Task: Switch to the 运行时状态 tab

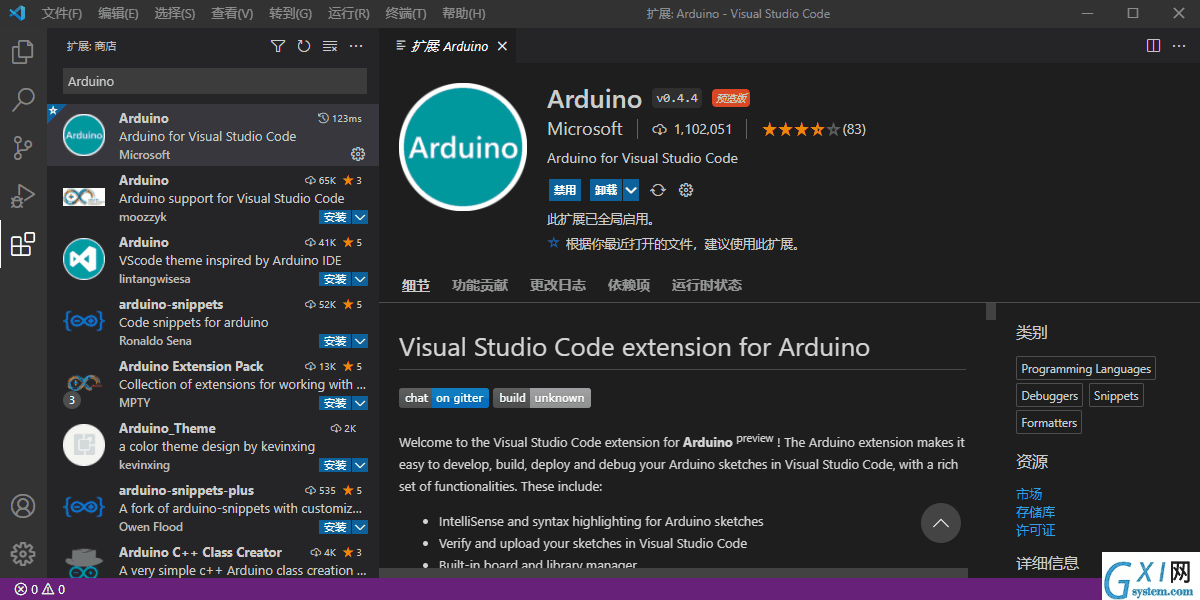Action: point(707,285)
